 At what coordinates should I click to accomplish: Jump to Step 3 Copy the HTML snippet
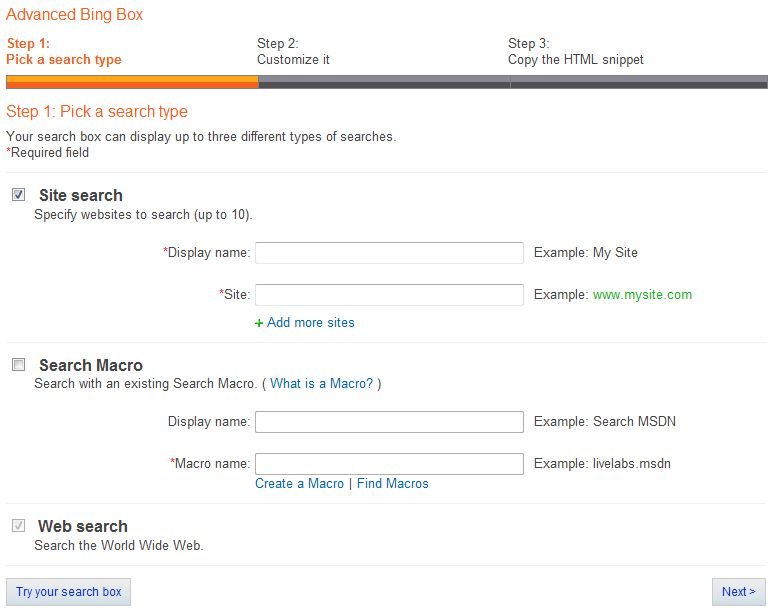pos(575,52)
